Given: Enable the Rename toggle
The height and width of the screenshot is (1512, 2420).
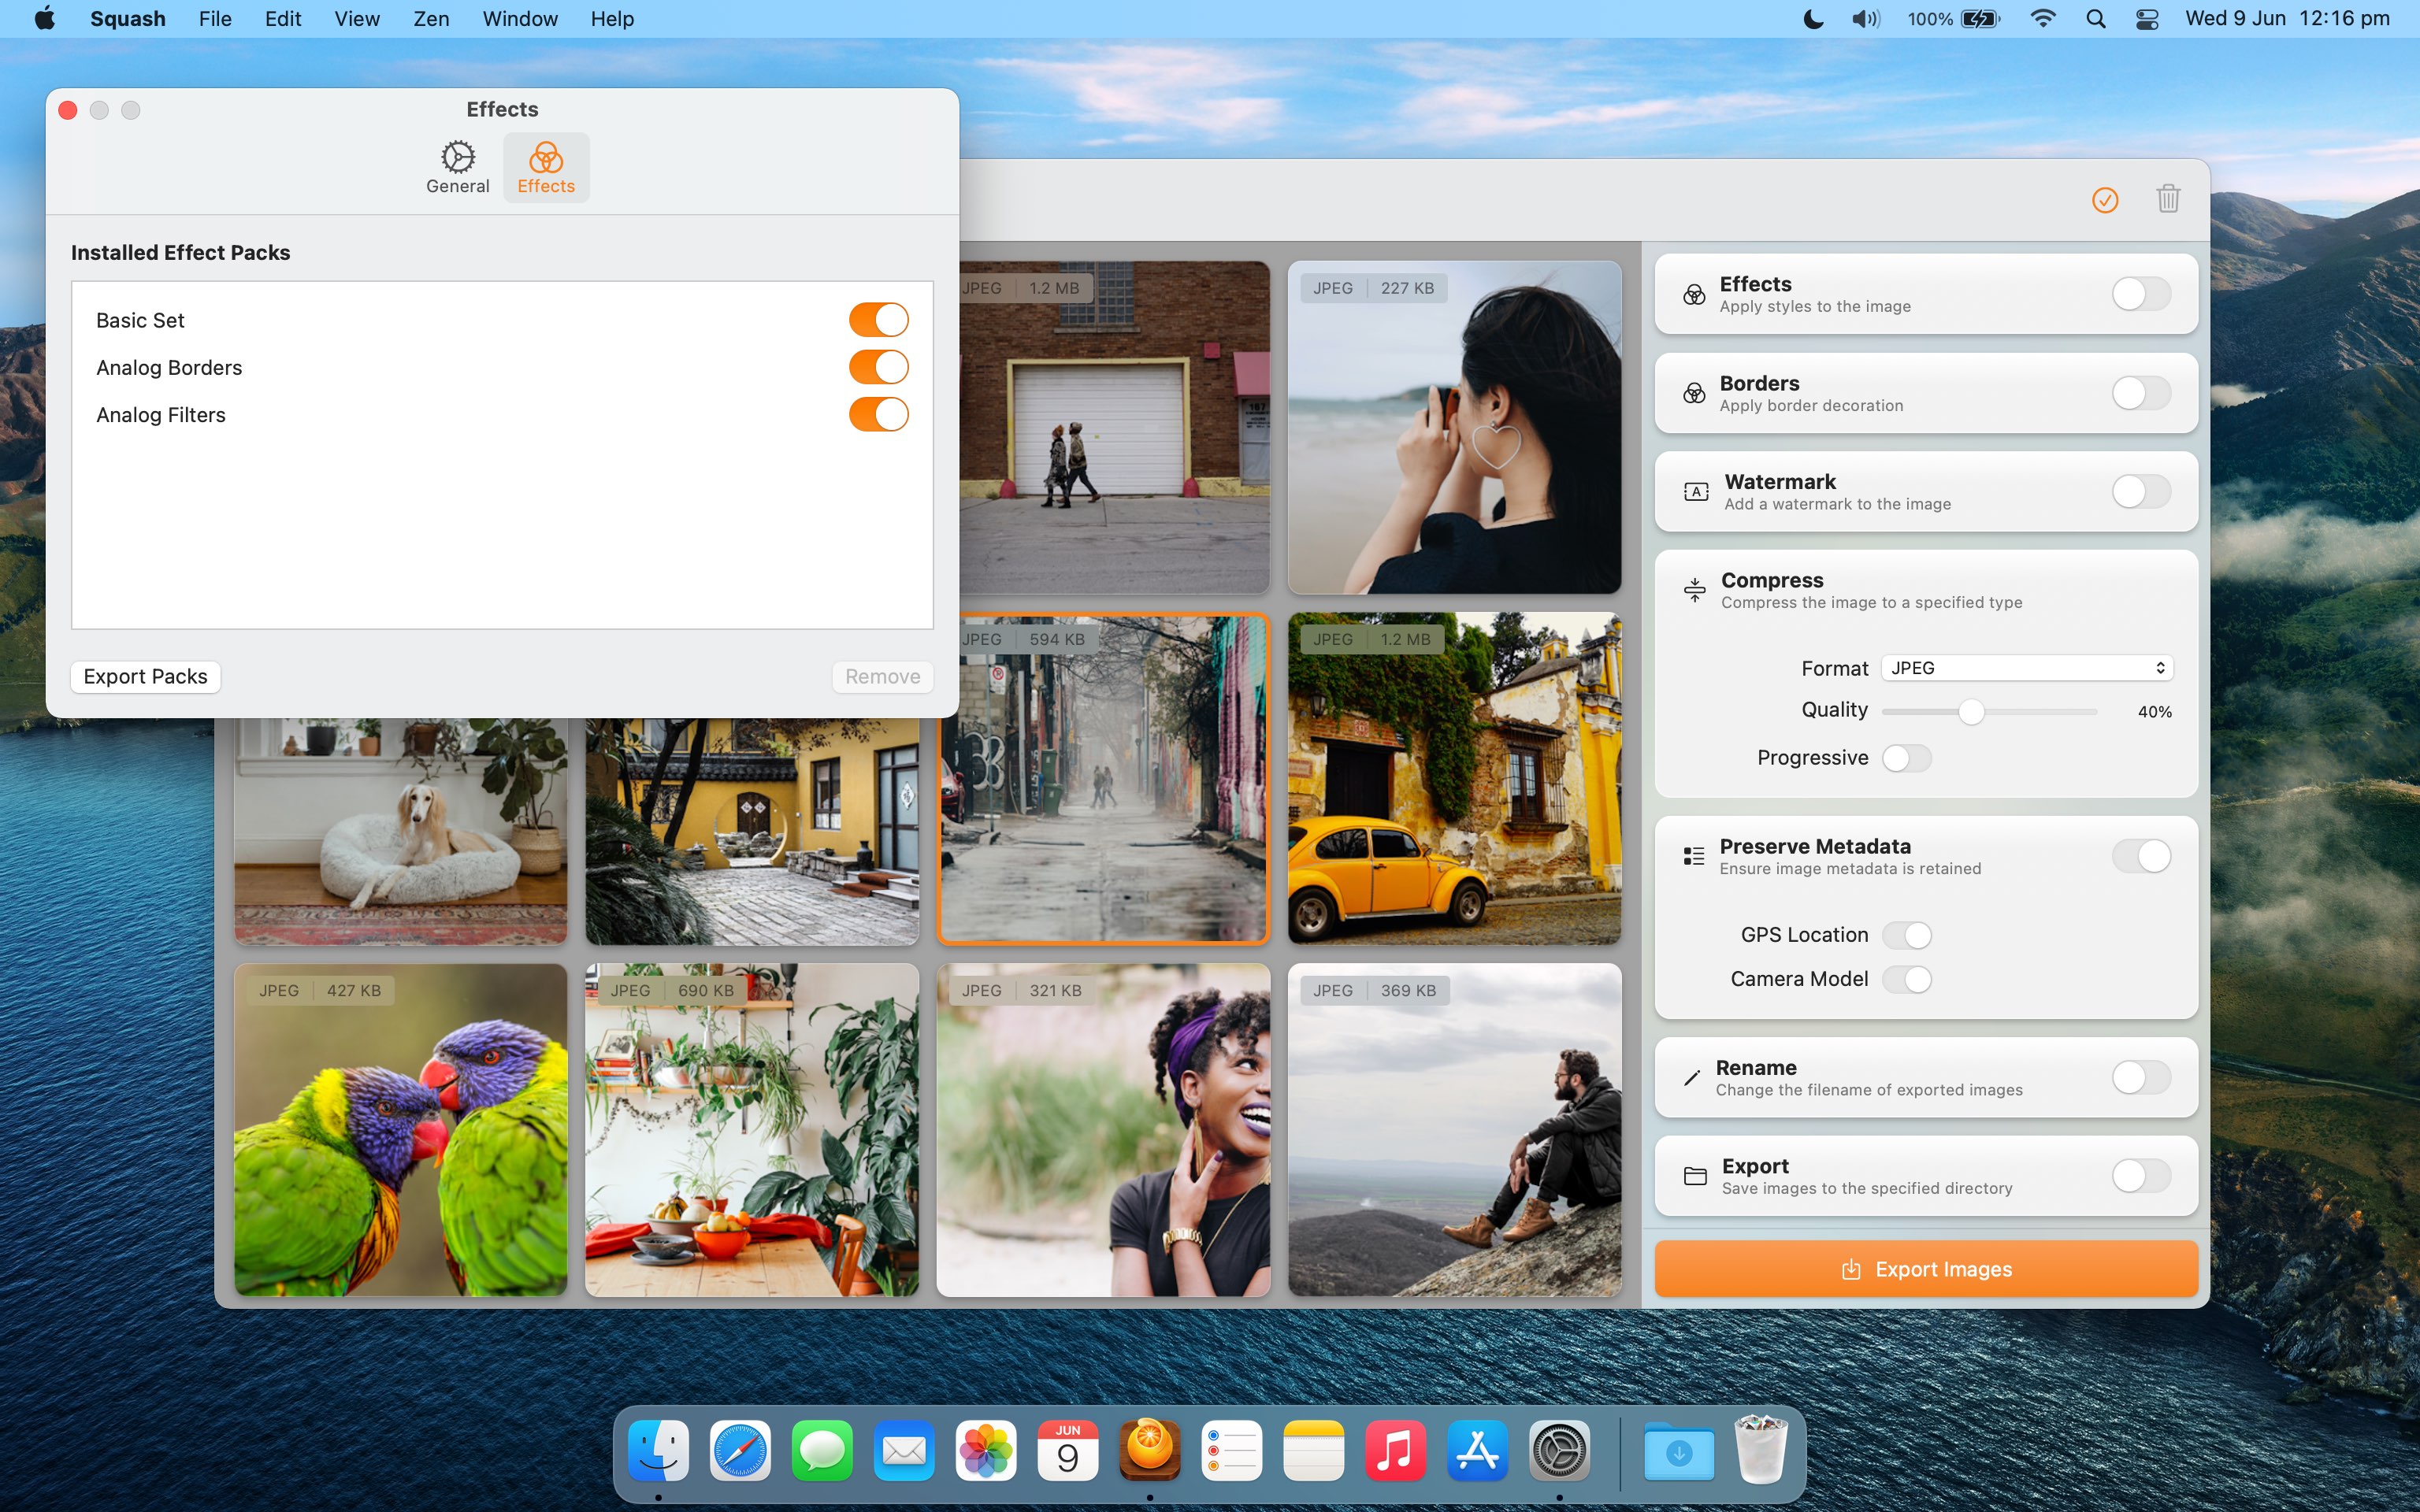Looking at the screenshot, I should (2141, 1077).
